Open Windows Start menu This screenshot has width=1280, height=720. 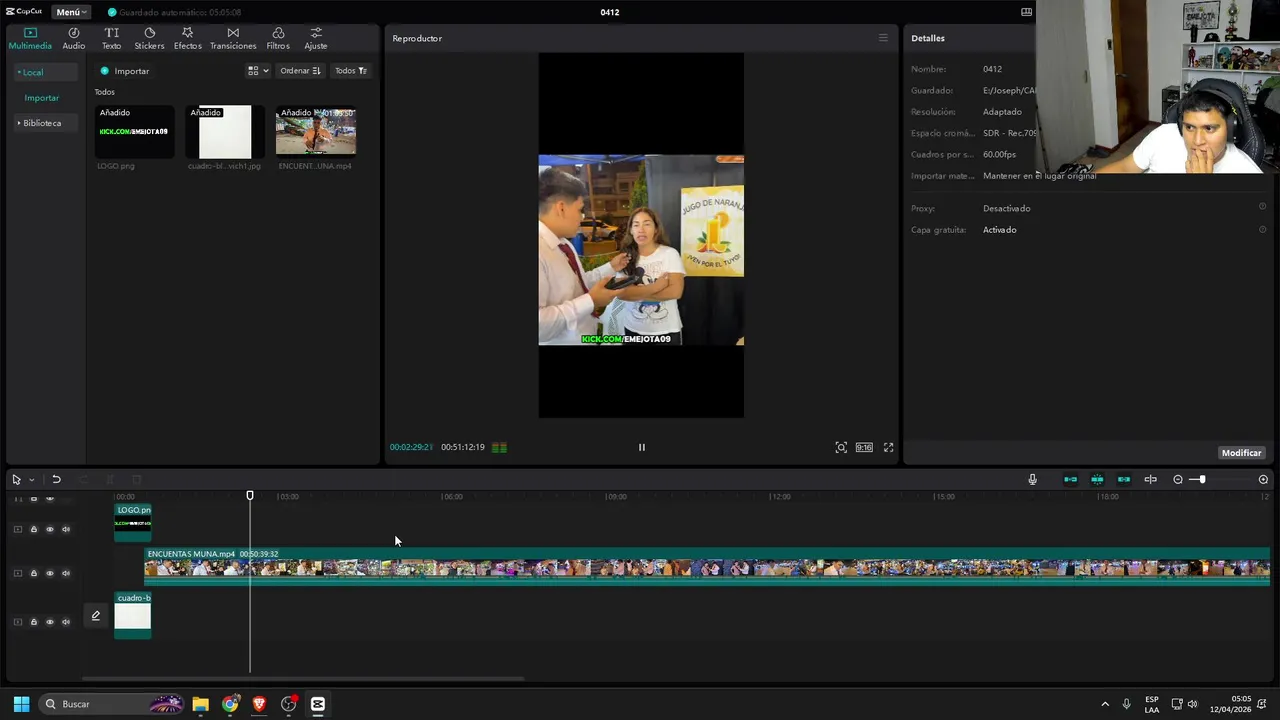[x=21, y=704]
